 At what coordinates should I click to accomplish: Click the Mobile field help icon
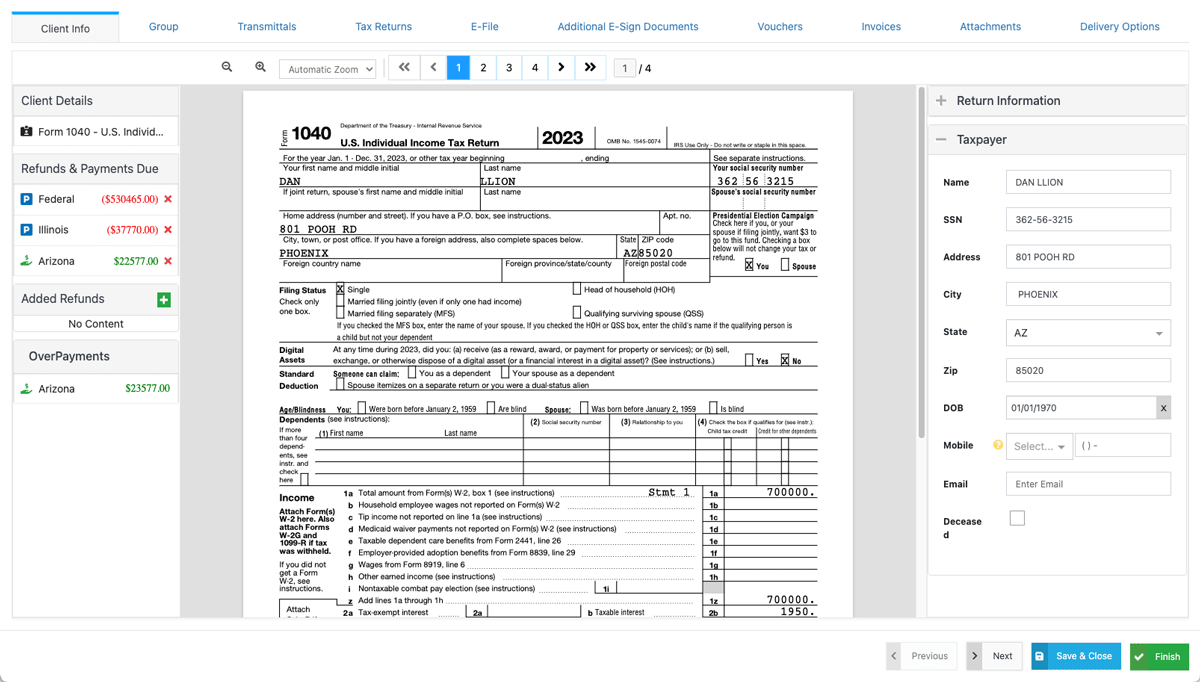pos(997,446)
